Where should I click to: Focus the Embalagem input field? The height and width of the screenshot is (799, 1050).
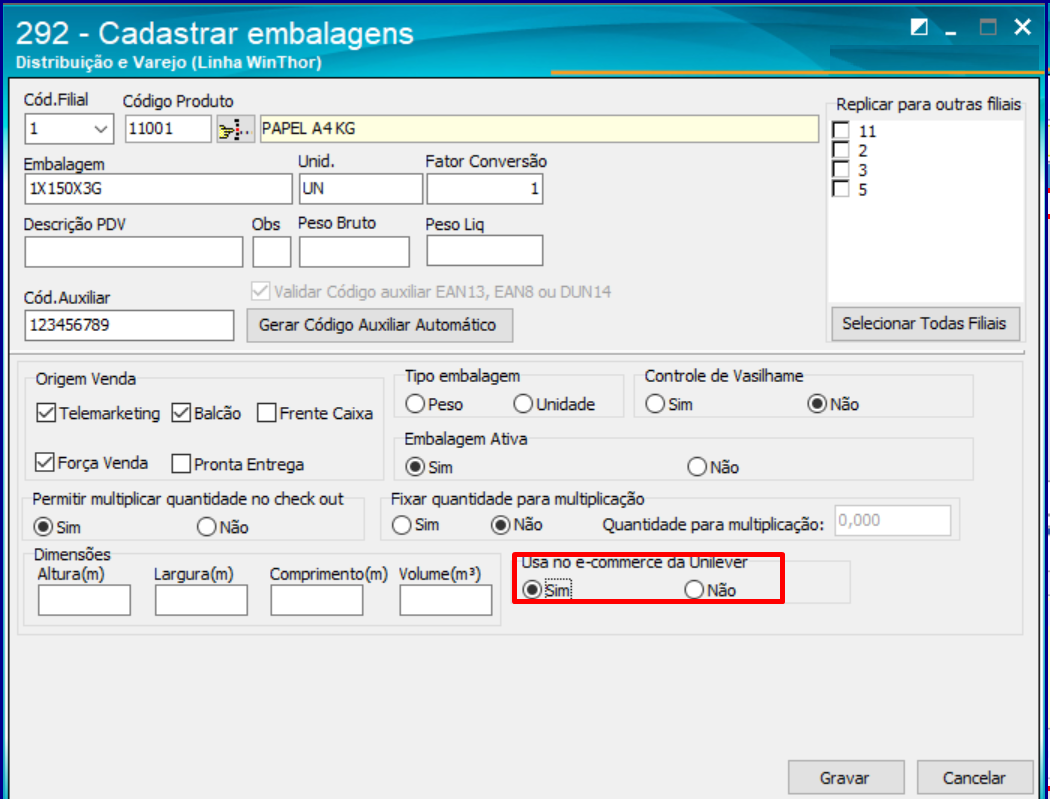(158, 189)
